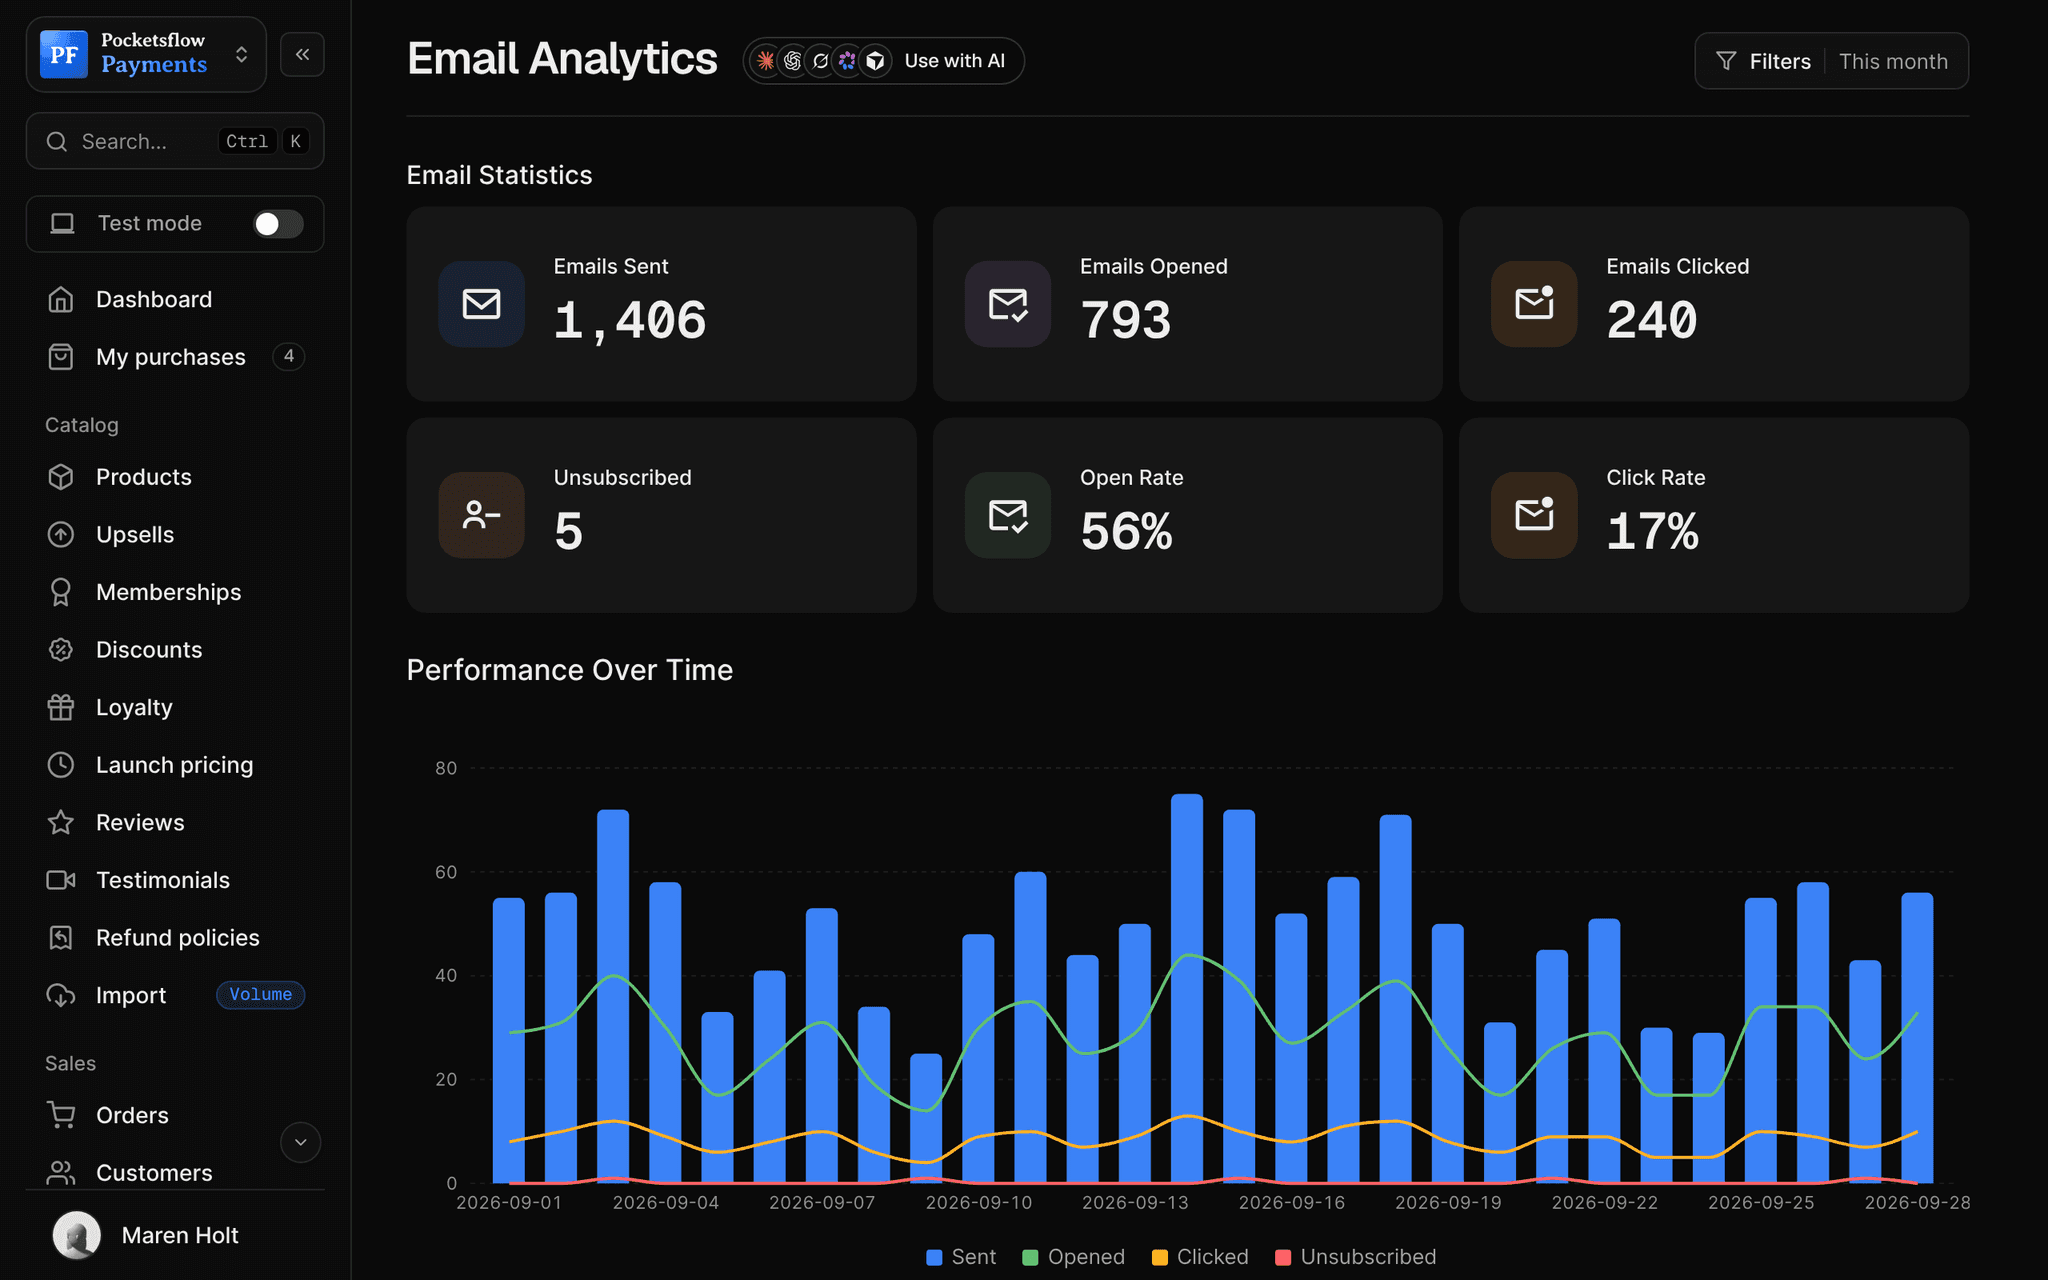Click the Refund policies receipt icon
The height and width of the screenshot is (1280, 2048).
point(61,938)
